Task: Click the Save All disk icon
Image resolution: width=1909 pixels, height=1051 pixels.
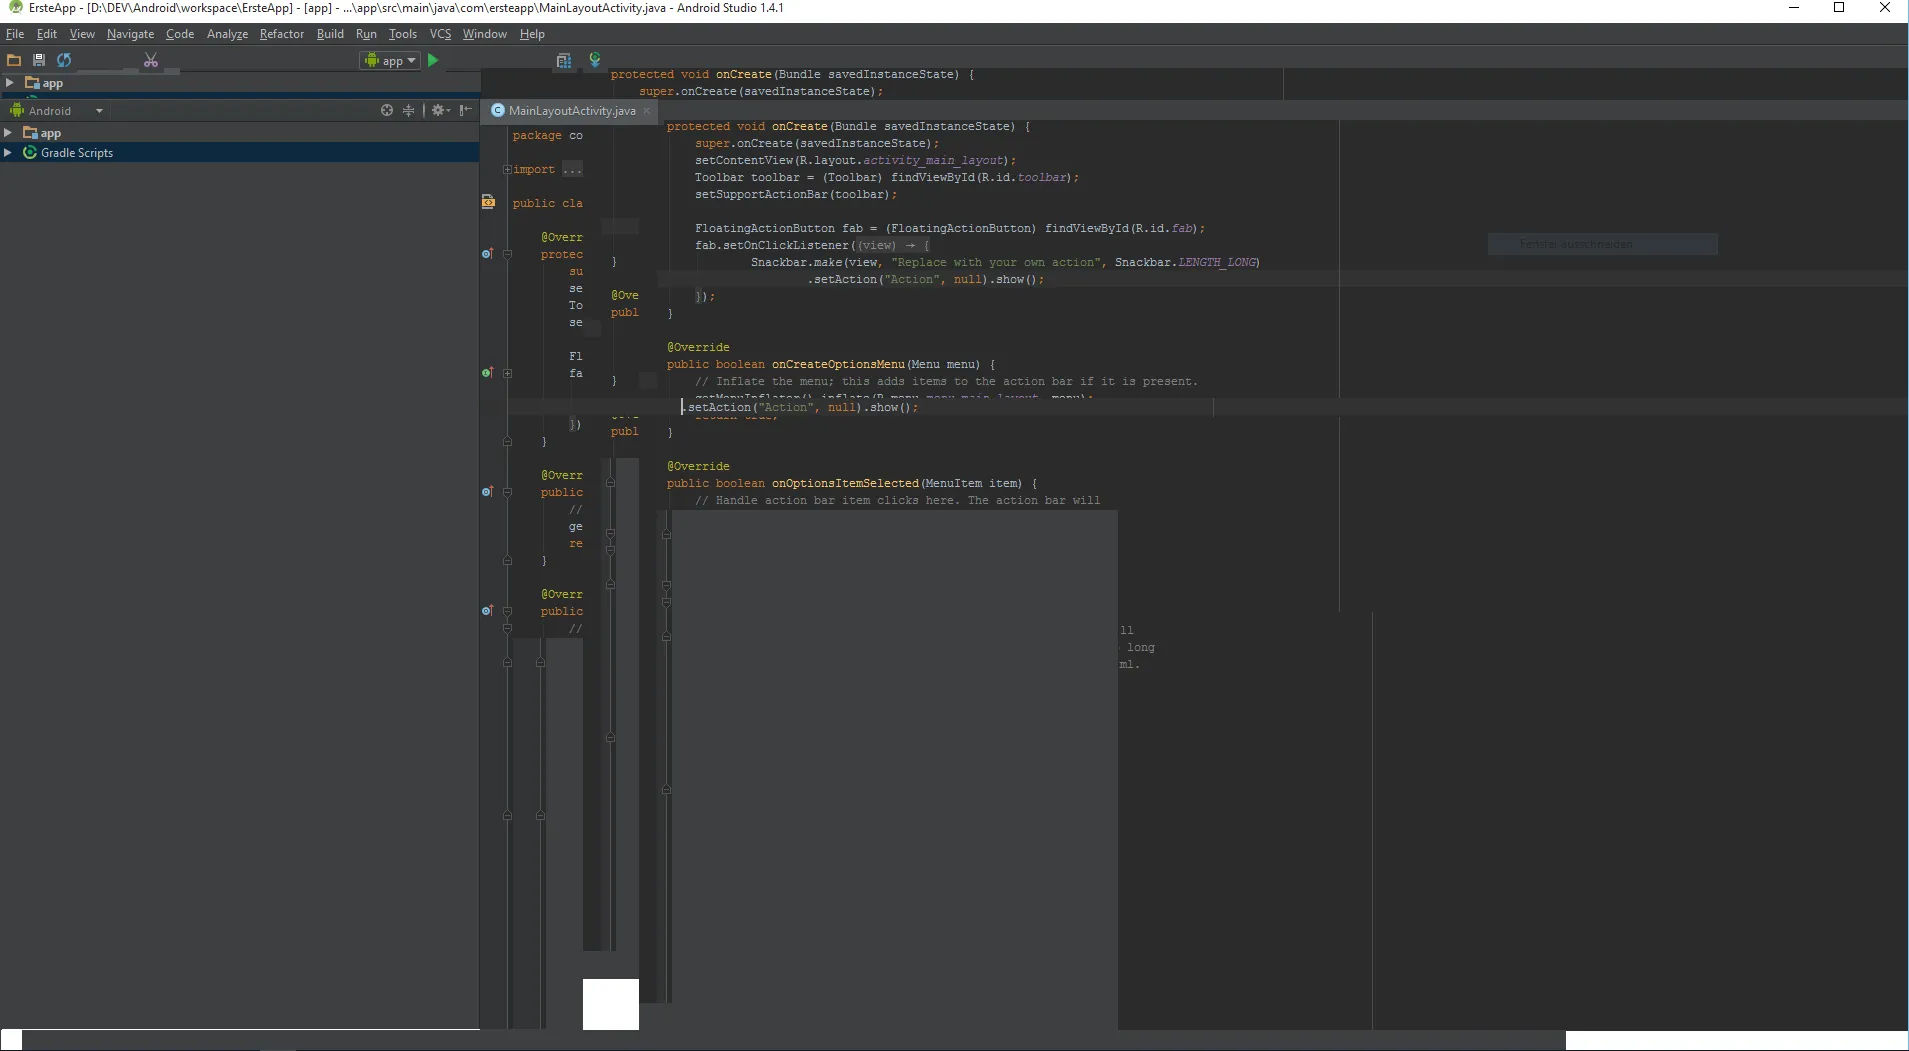Action: click(x=39, y=60)
